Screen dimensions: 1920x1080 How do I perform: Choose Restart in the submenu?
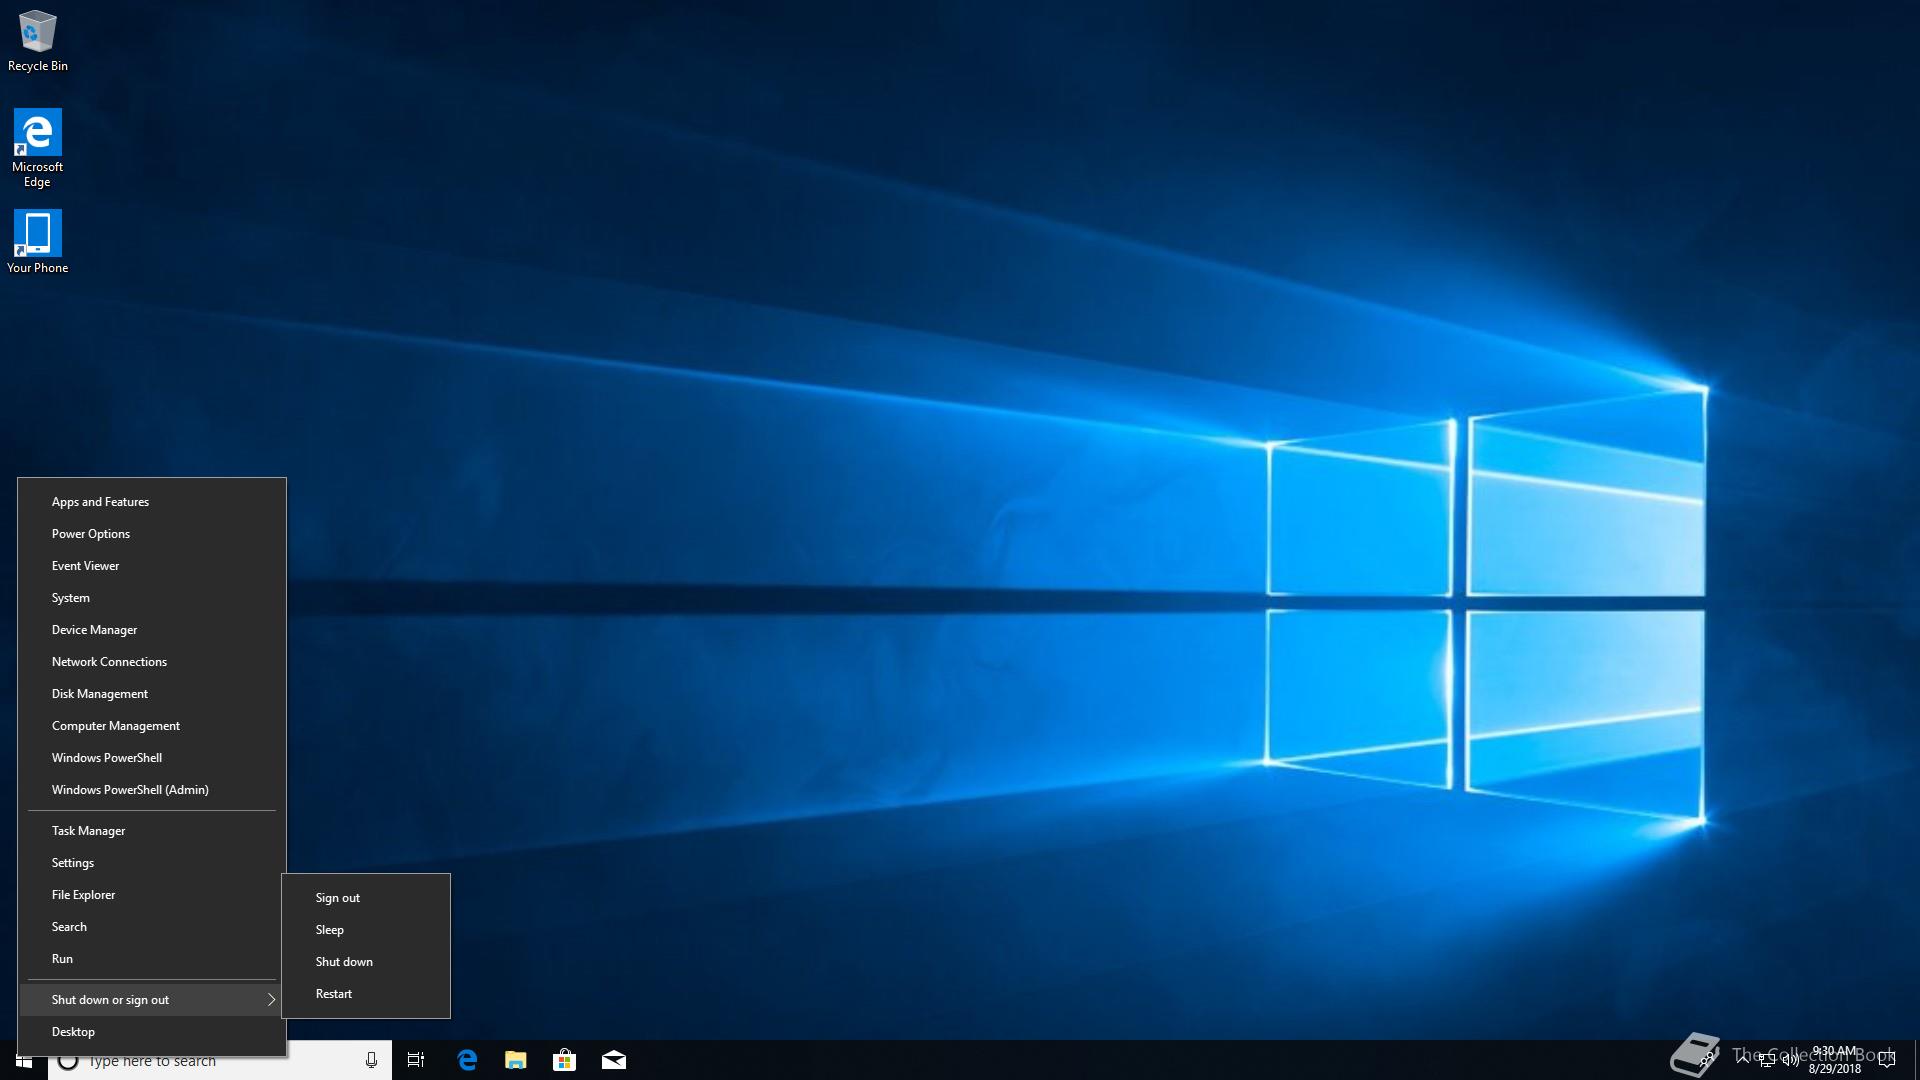[x=366, y=994]
